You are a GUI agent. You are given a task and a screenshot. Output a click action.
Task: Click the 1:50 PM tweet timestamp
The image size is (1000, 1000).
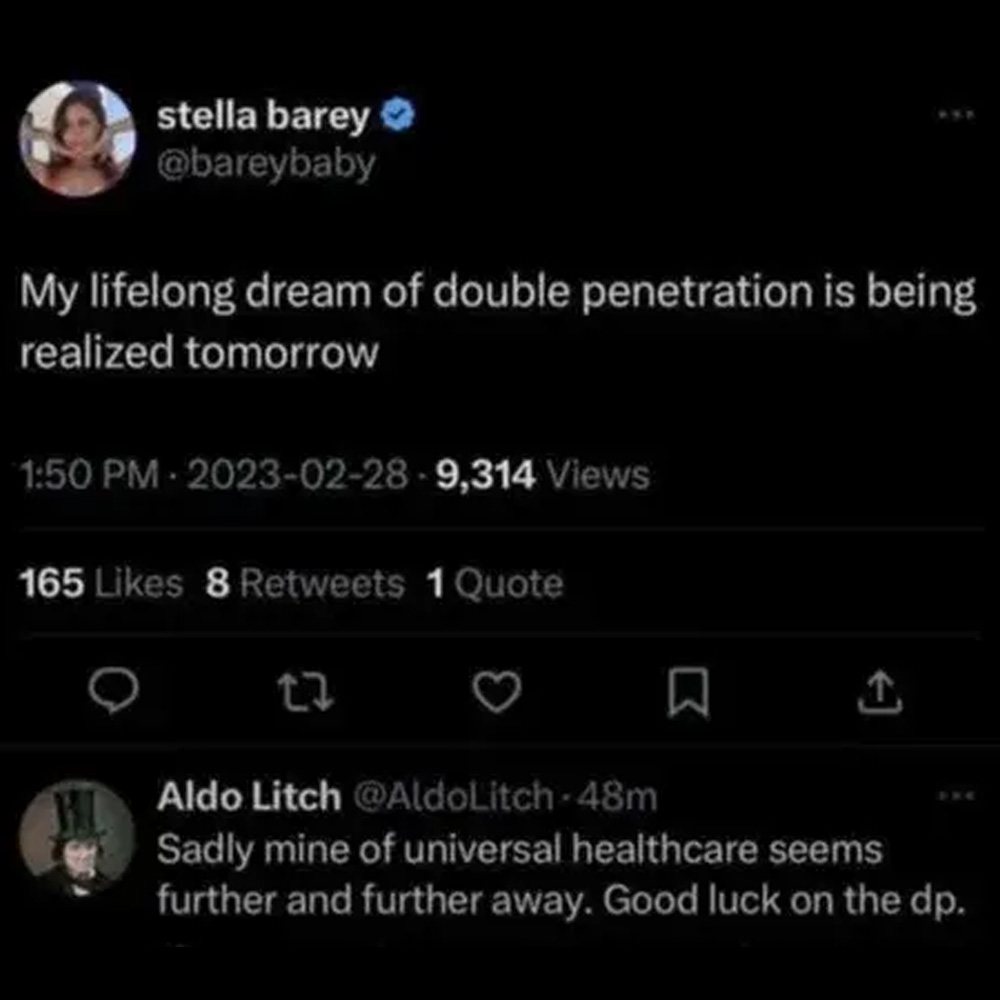click(x=89, y=475)
